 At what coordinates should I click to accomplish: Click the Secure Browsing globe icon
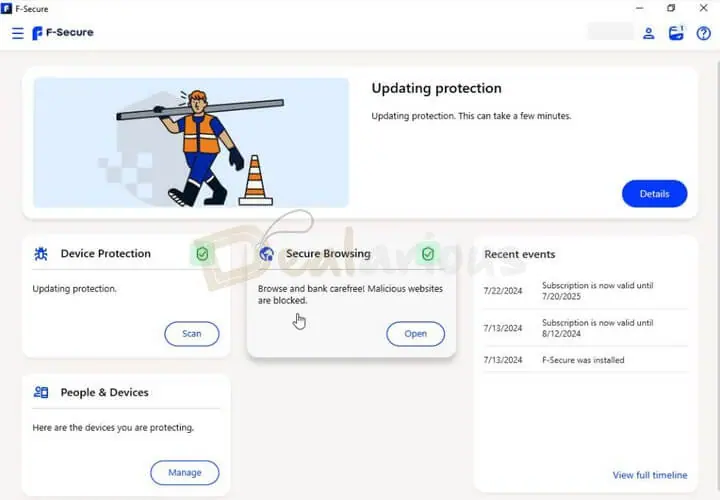[266, 254]
